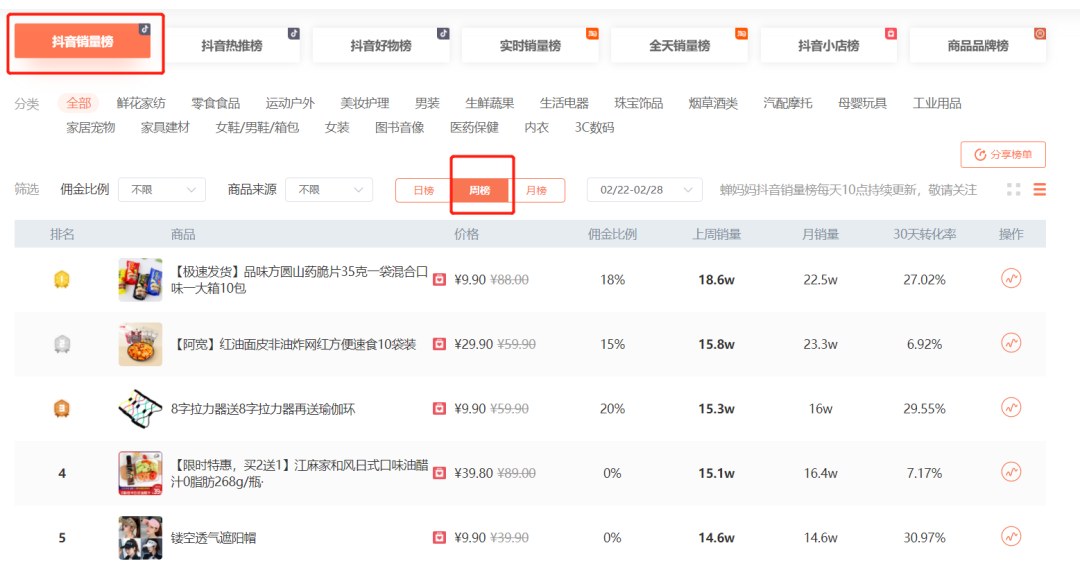The image size is (1080, 568).
Task: Select category 鲜花家纺
Action: click(x=141, y=103)
